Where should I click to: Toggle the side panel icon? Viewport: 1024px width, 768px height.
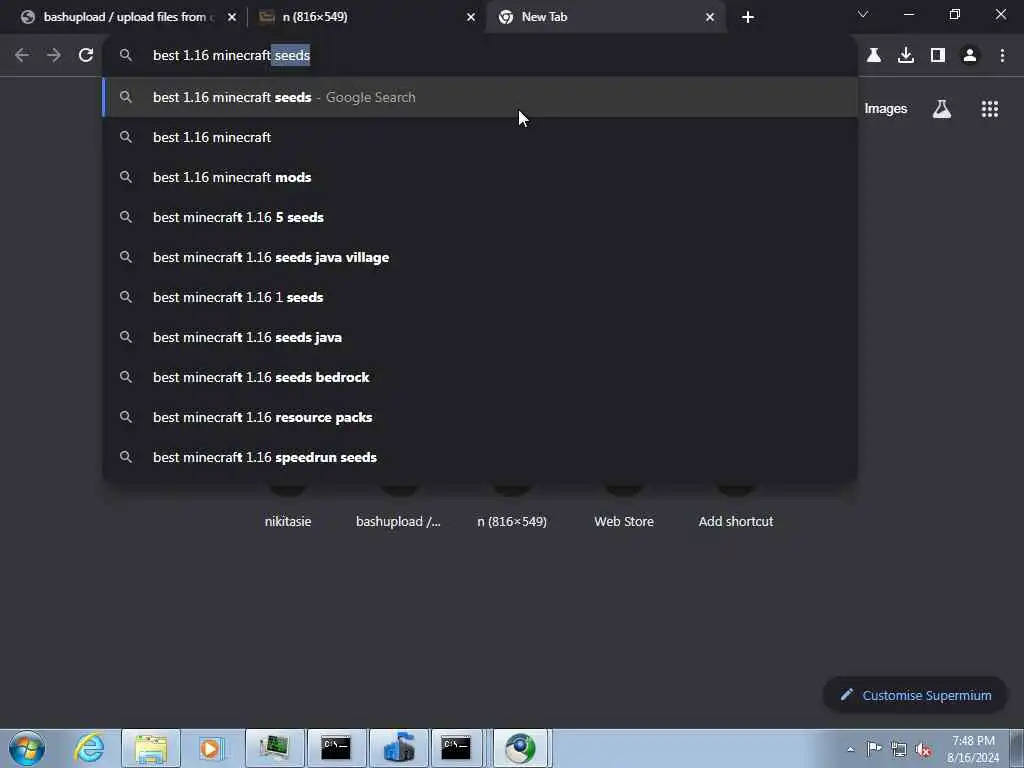click(x=938, y=56)
